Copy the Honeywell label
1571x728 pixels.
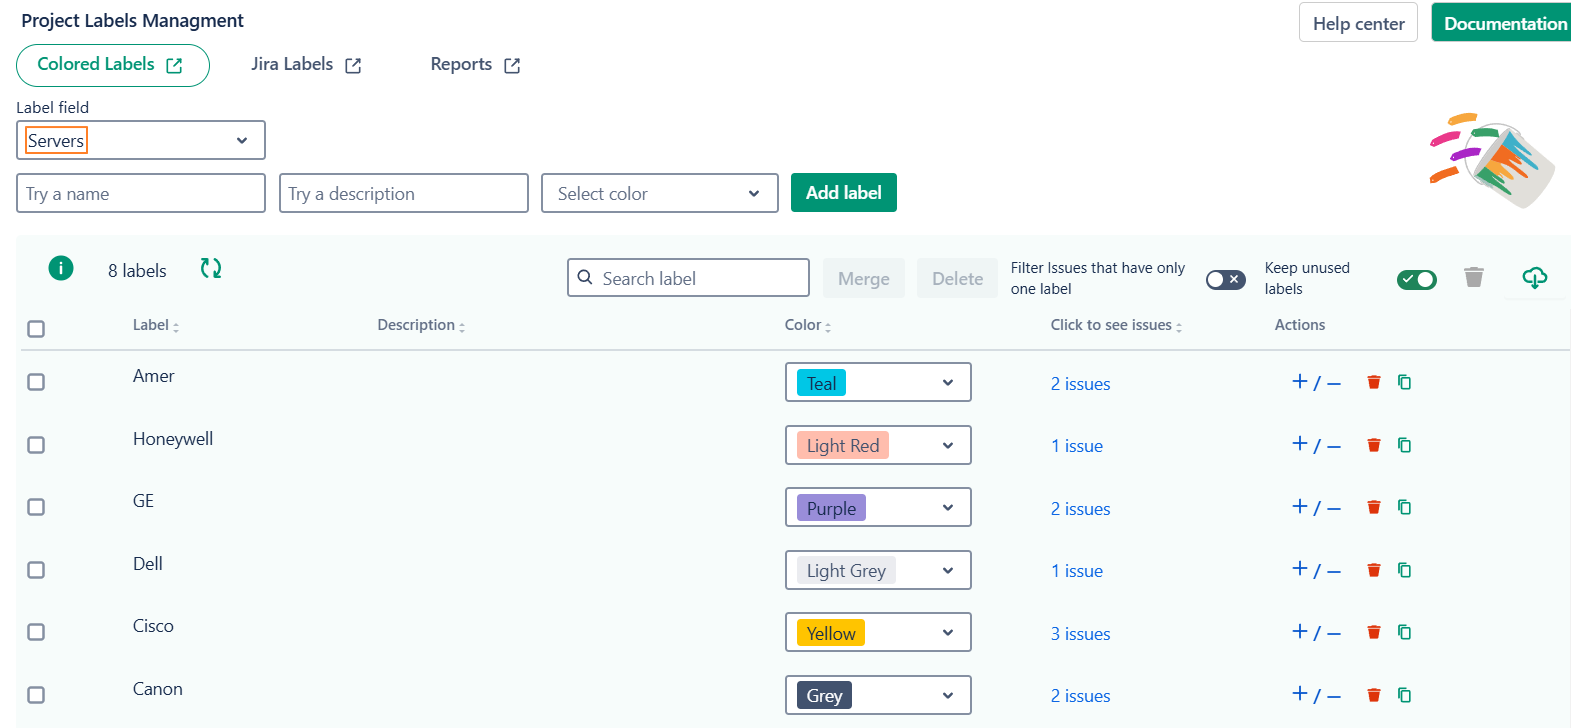point(1404,445)
